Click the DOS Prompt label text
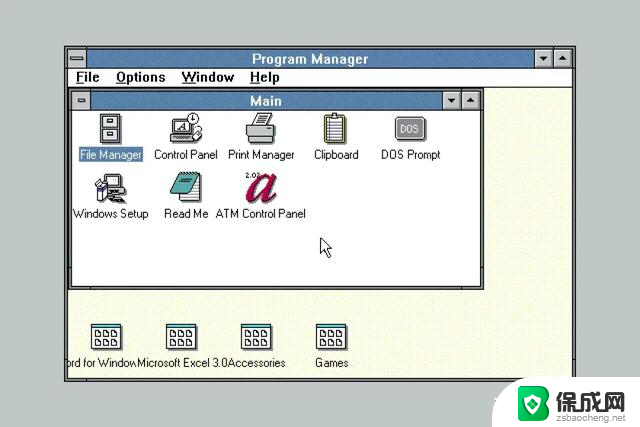The height and width of the screenshot is (427, 640). click(411, 155)
